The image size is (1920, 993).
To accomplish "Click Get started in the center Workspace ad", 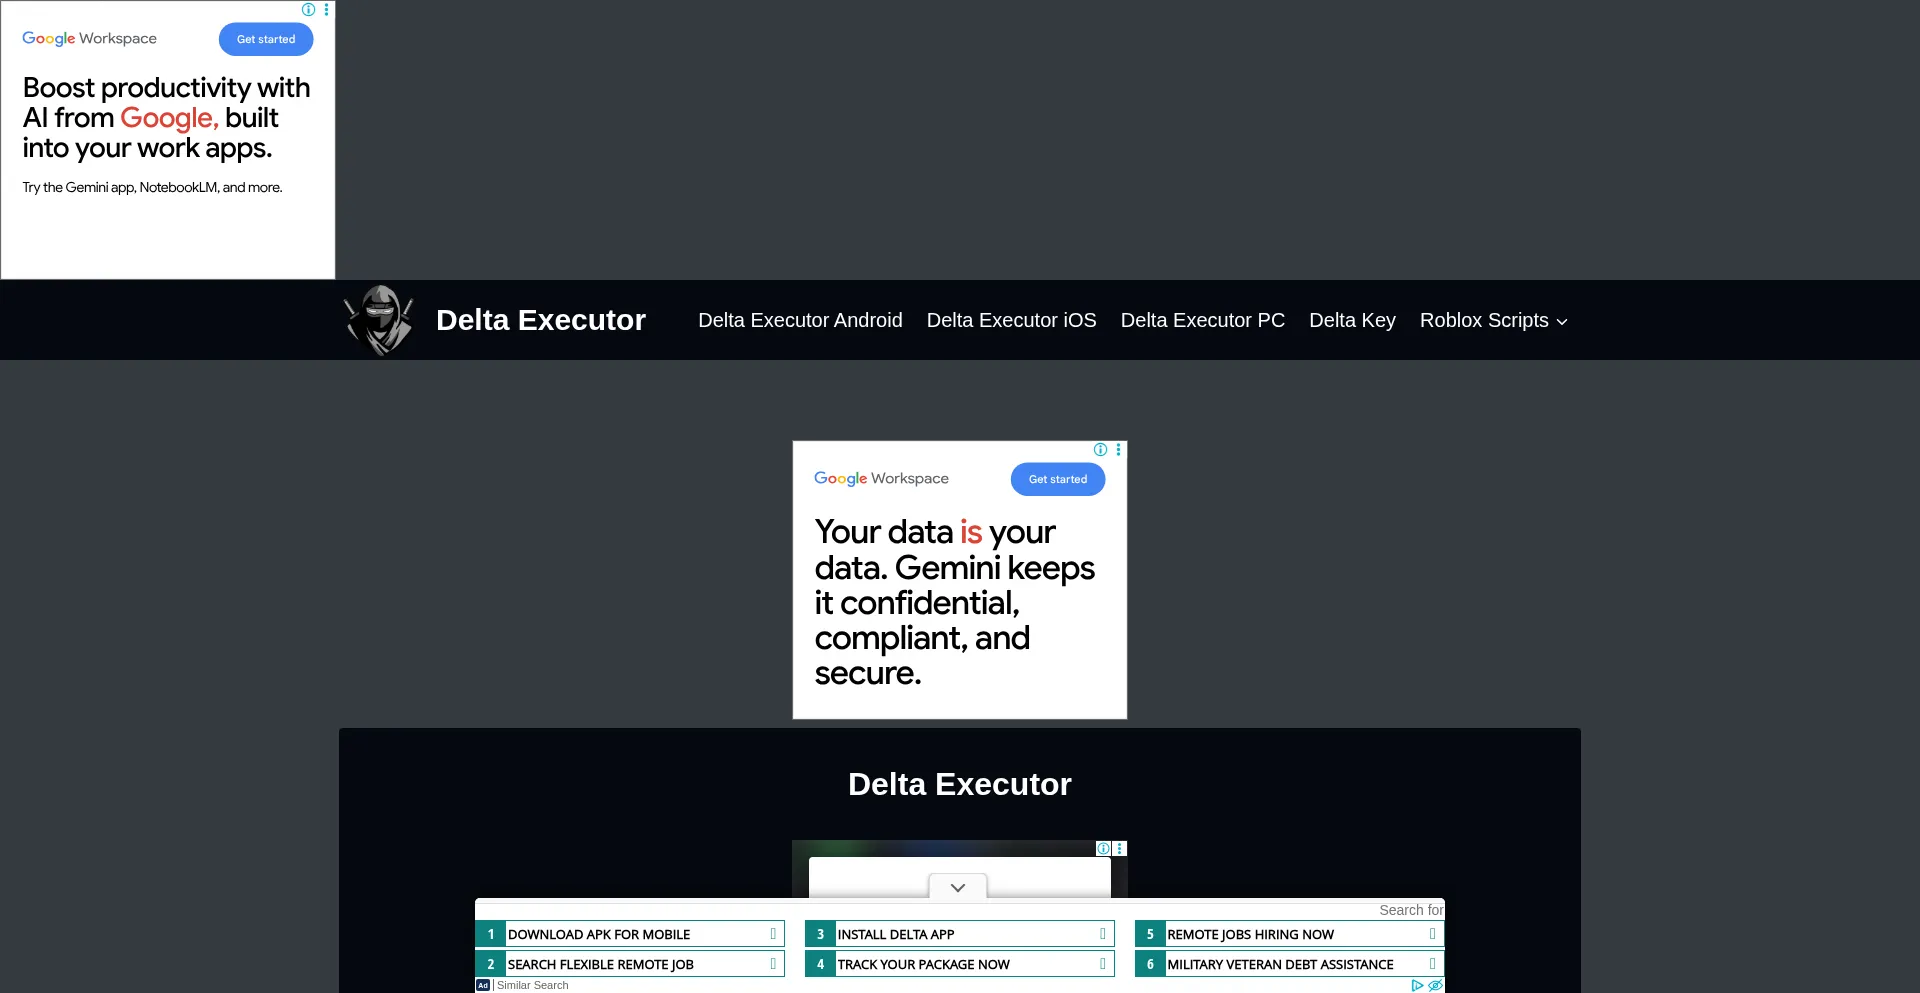I will click(x=1058, y=479).
